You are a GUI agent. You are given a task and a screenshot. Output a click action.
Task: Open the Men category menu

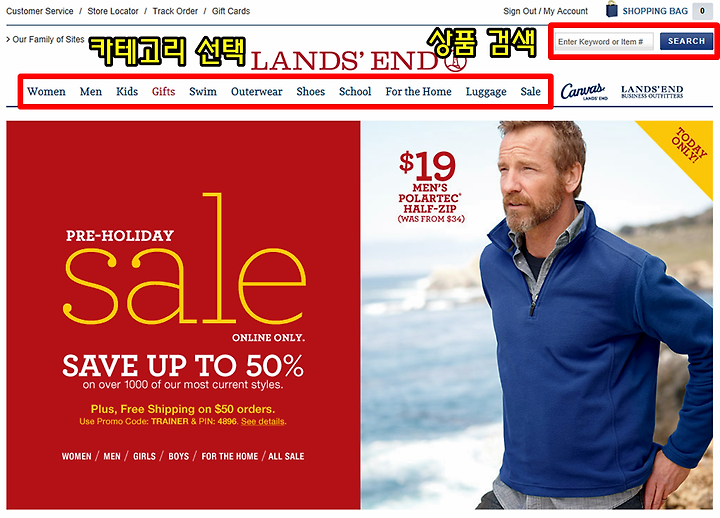[x=91, y=91]
